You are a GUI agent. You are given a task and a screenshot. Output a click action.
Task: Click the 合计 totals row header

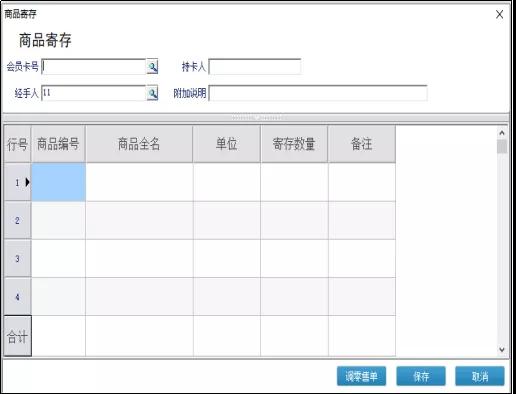point(18,336)
